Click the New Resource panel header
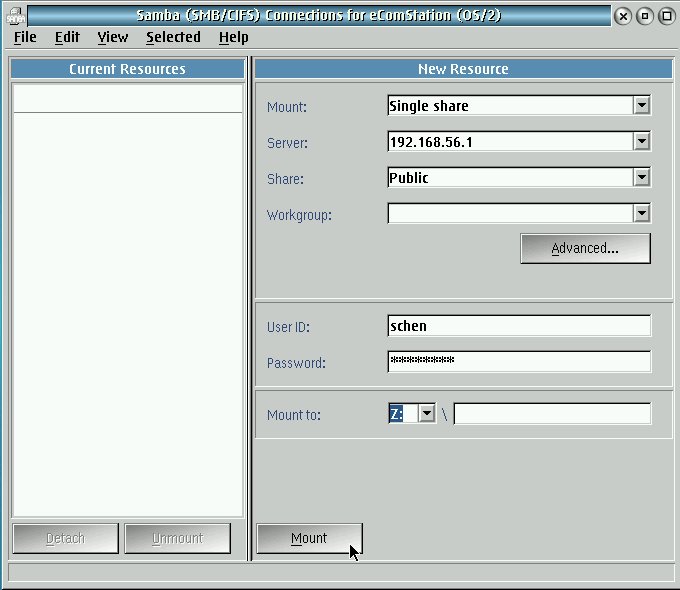Image resolution: width=680 pixels, height=590 pixels. click(x=463, y=69)
